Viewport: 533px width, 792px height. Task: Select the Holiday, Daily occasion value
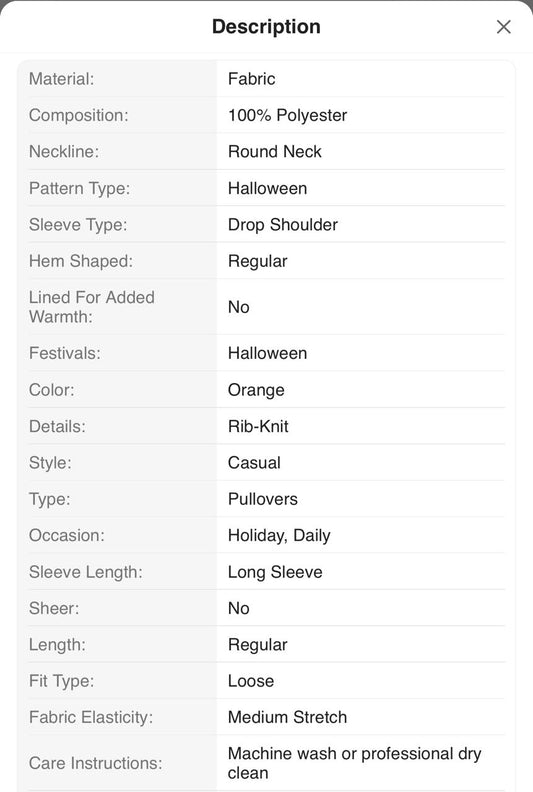279,535
